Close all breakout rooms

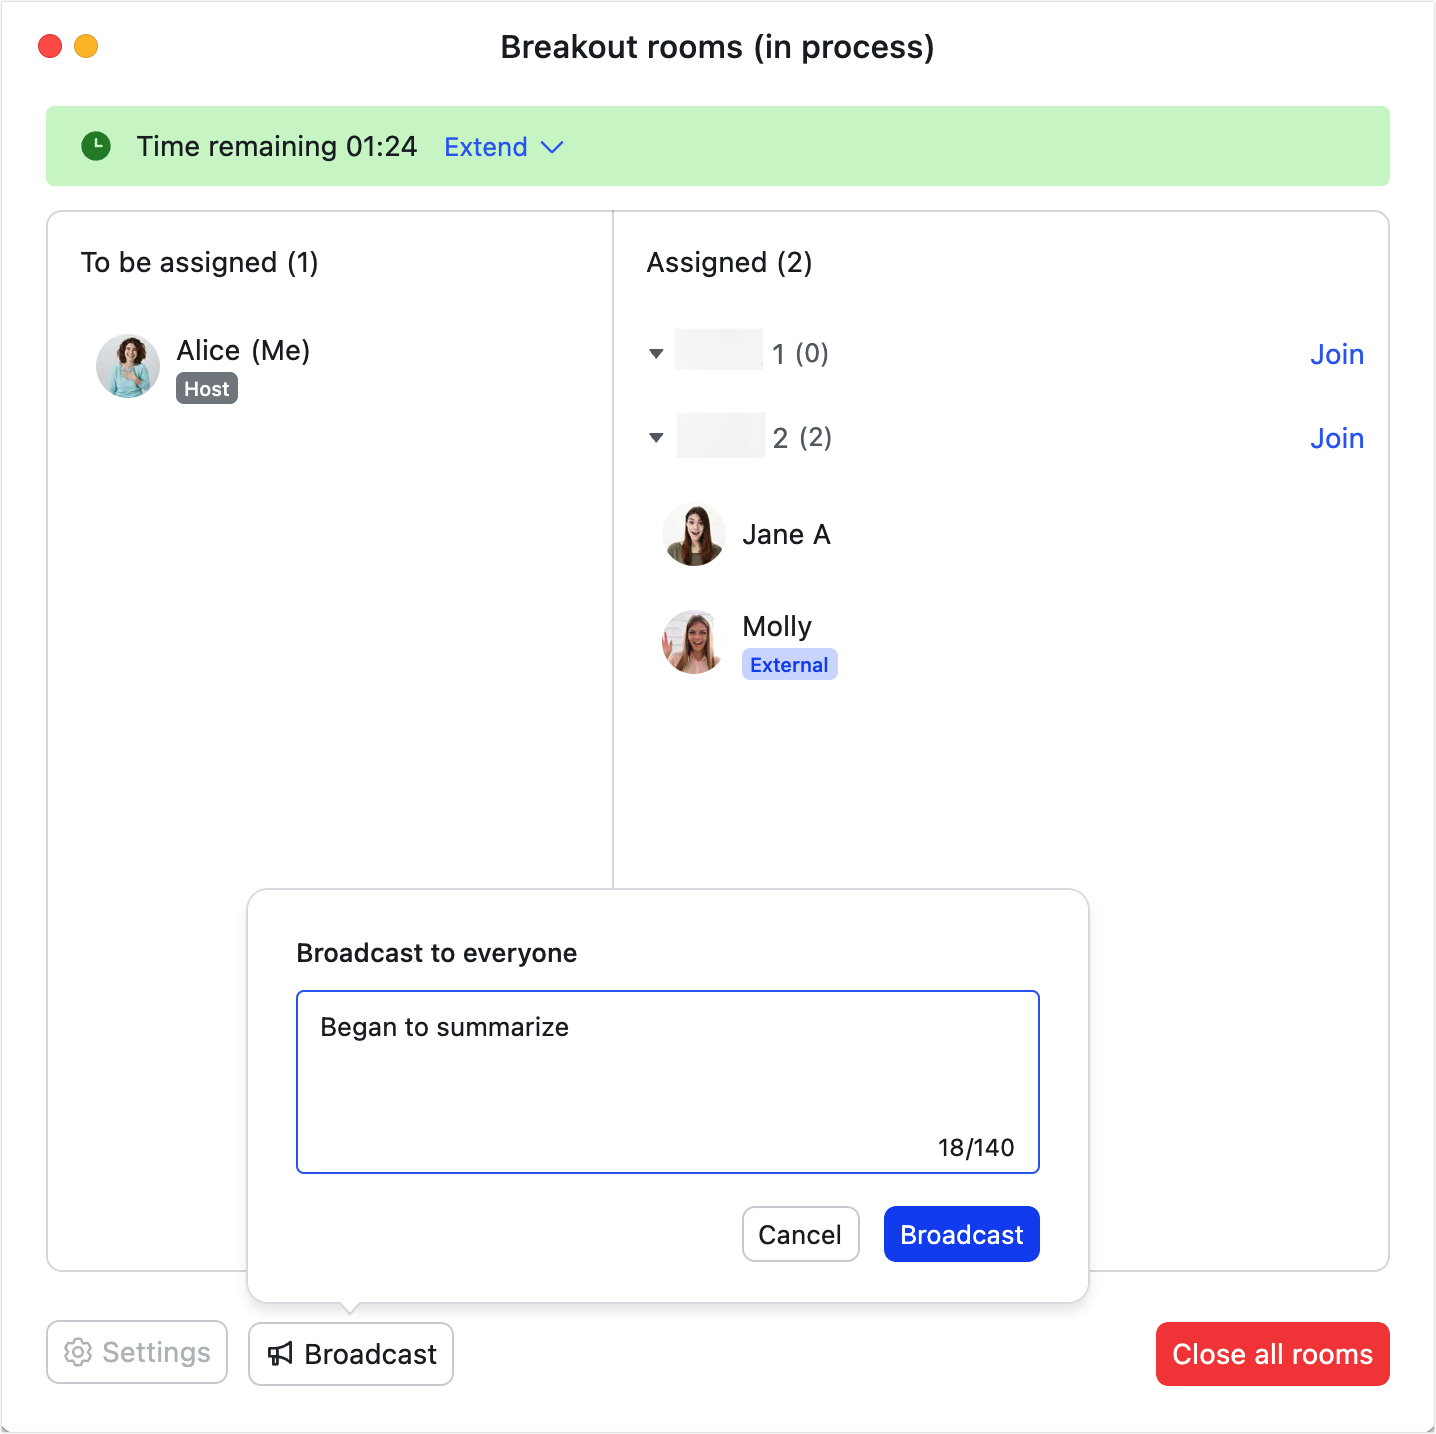coord(1271,1354)
